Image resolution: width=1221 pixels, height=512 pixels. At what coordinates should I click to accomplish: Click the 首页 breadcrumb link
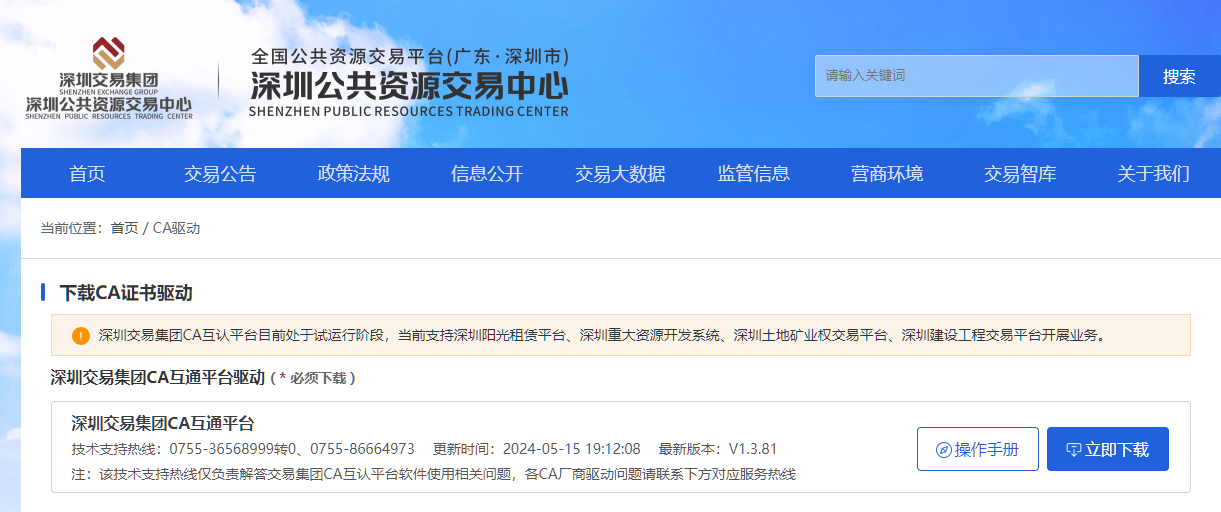pos(124,228)
